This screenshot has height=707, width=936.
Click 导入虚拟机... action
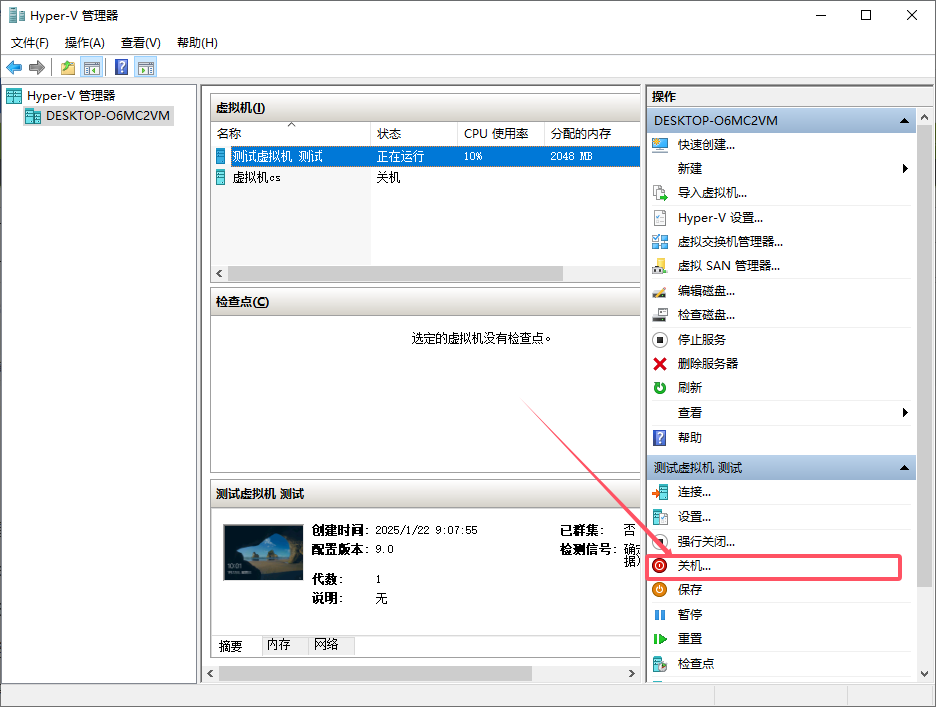pyautogui.click(x=712, y=193)
